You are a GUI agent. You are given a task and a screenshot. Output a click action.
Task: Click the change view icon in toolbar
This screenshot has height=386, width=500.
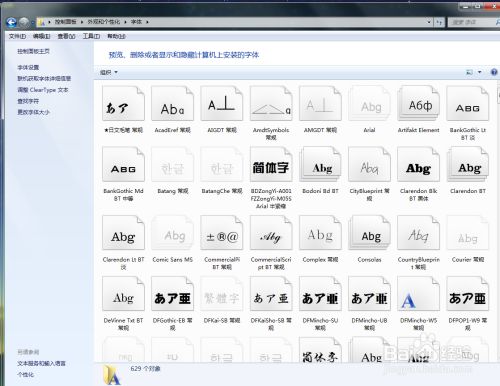pos(469,72)
